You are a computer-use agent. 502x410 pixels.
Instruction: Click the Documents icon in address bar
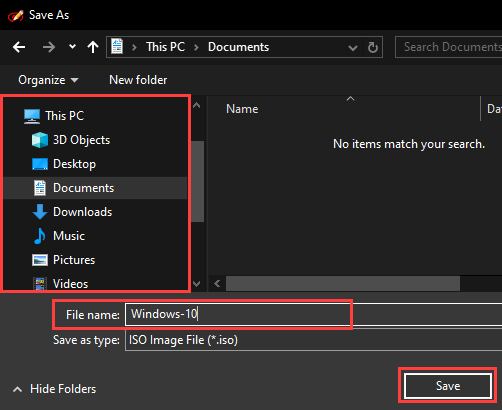tap(117, 46)
